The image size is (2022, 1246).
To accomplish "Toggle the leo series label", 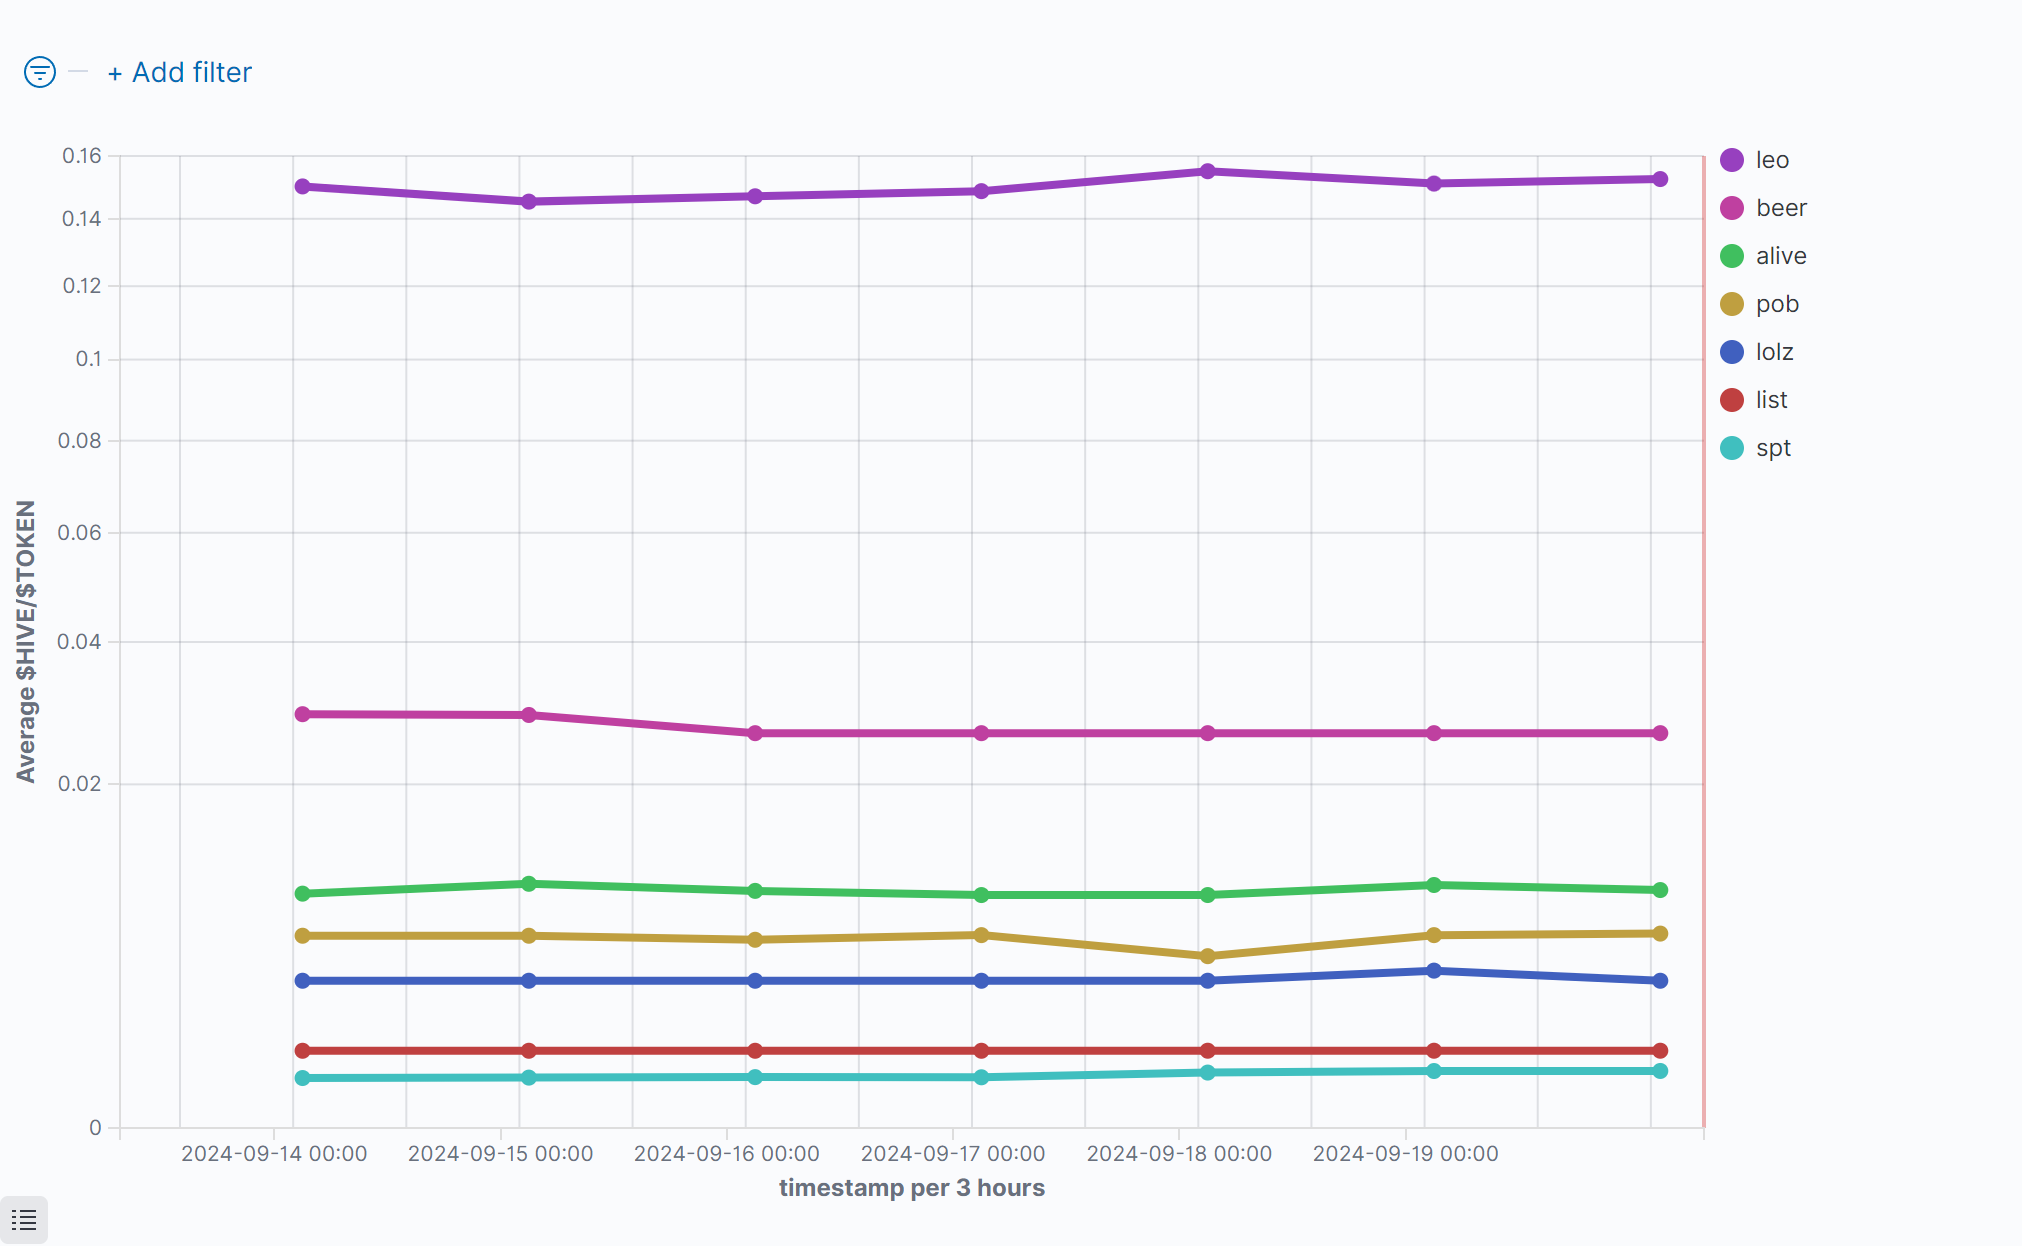I will coord(1772,160).
